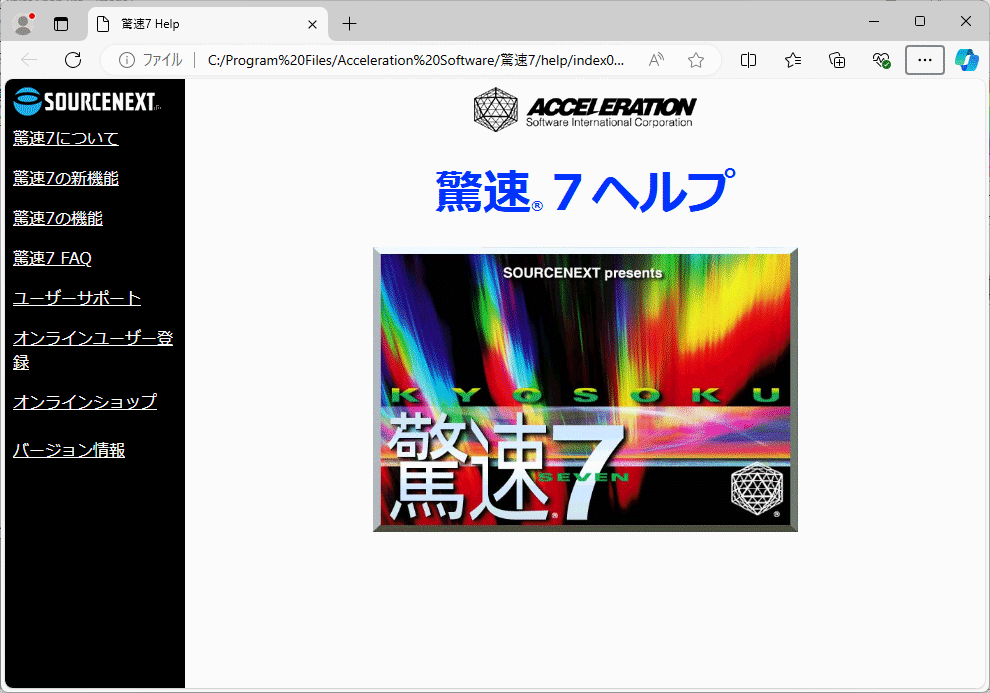
Task: Open ユーザーサポート link
Action: tap(77, 298)
